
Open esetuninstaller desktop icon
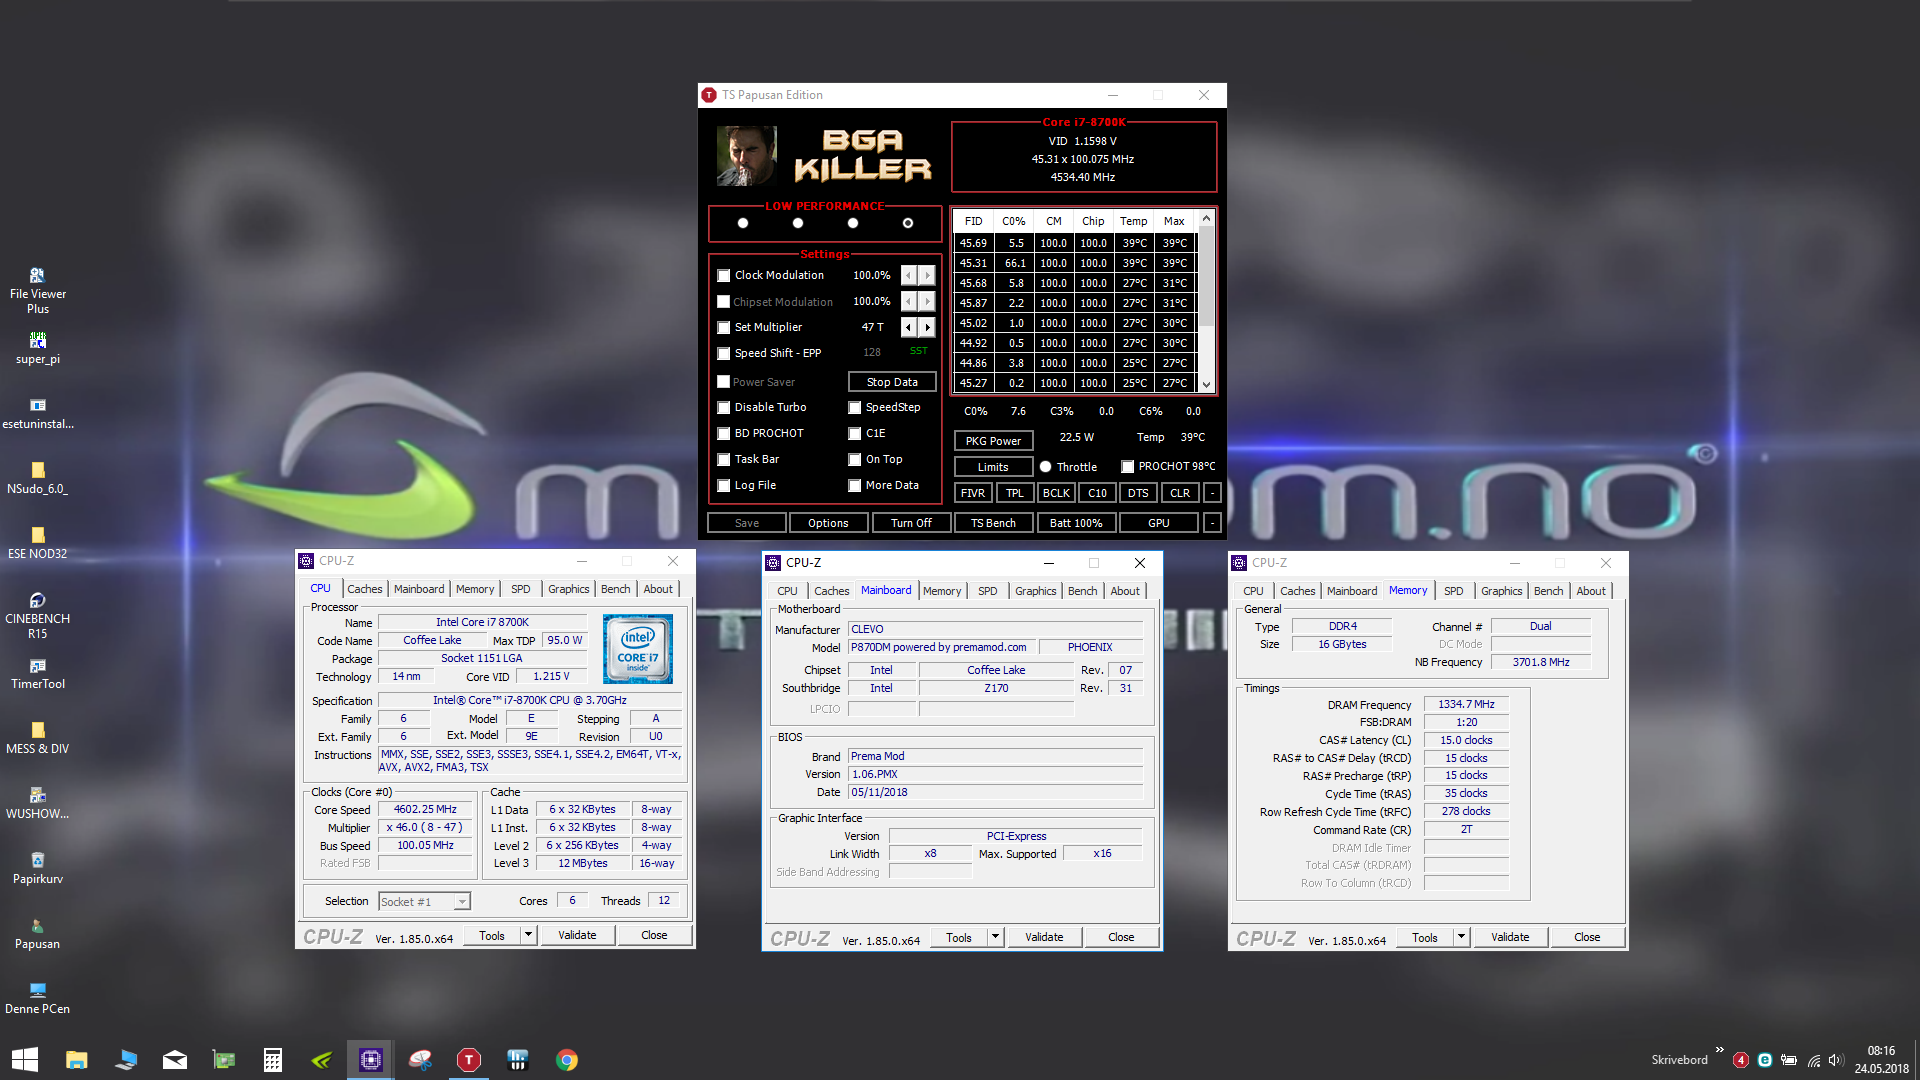pos(37,412)
